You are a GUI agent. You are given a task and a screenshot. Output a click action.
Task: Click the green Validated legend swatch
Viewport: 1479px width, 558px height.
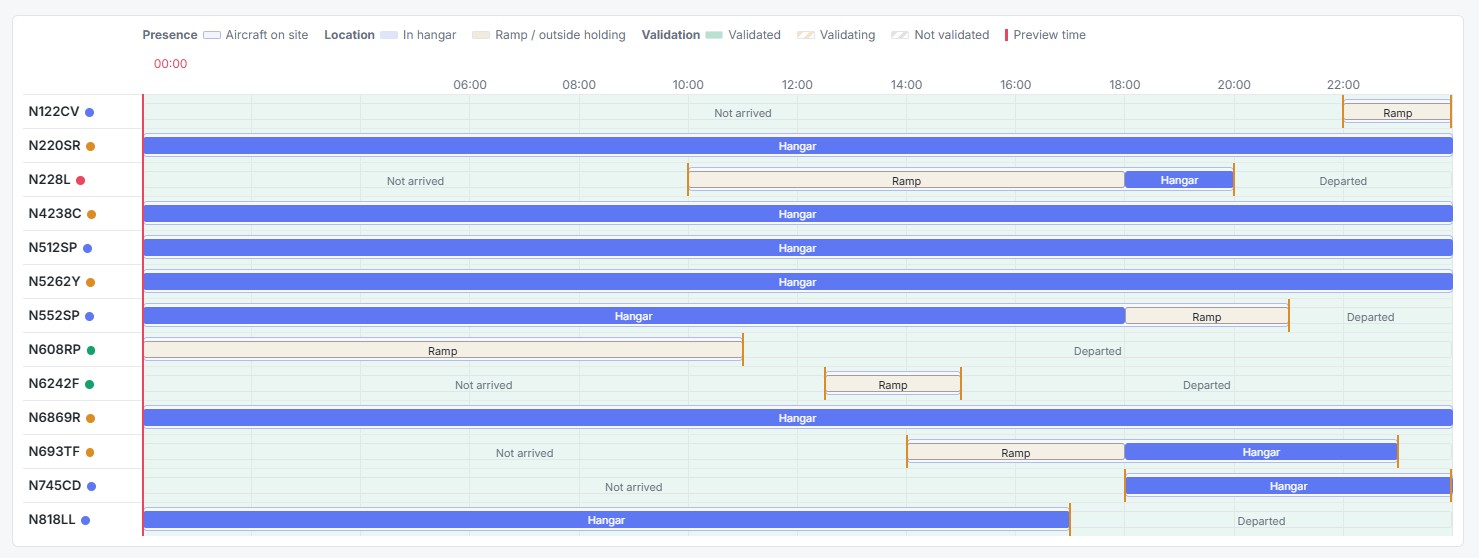[x=714, y=35]
